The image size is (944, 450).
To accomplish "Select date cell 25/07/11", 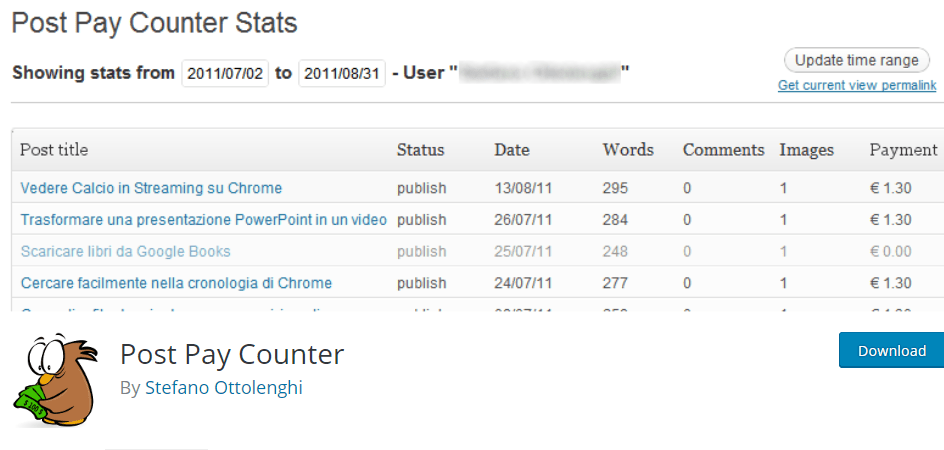I will (523, 251).
